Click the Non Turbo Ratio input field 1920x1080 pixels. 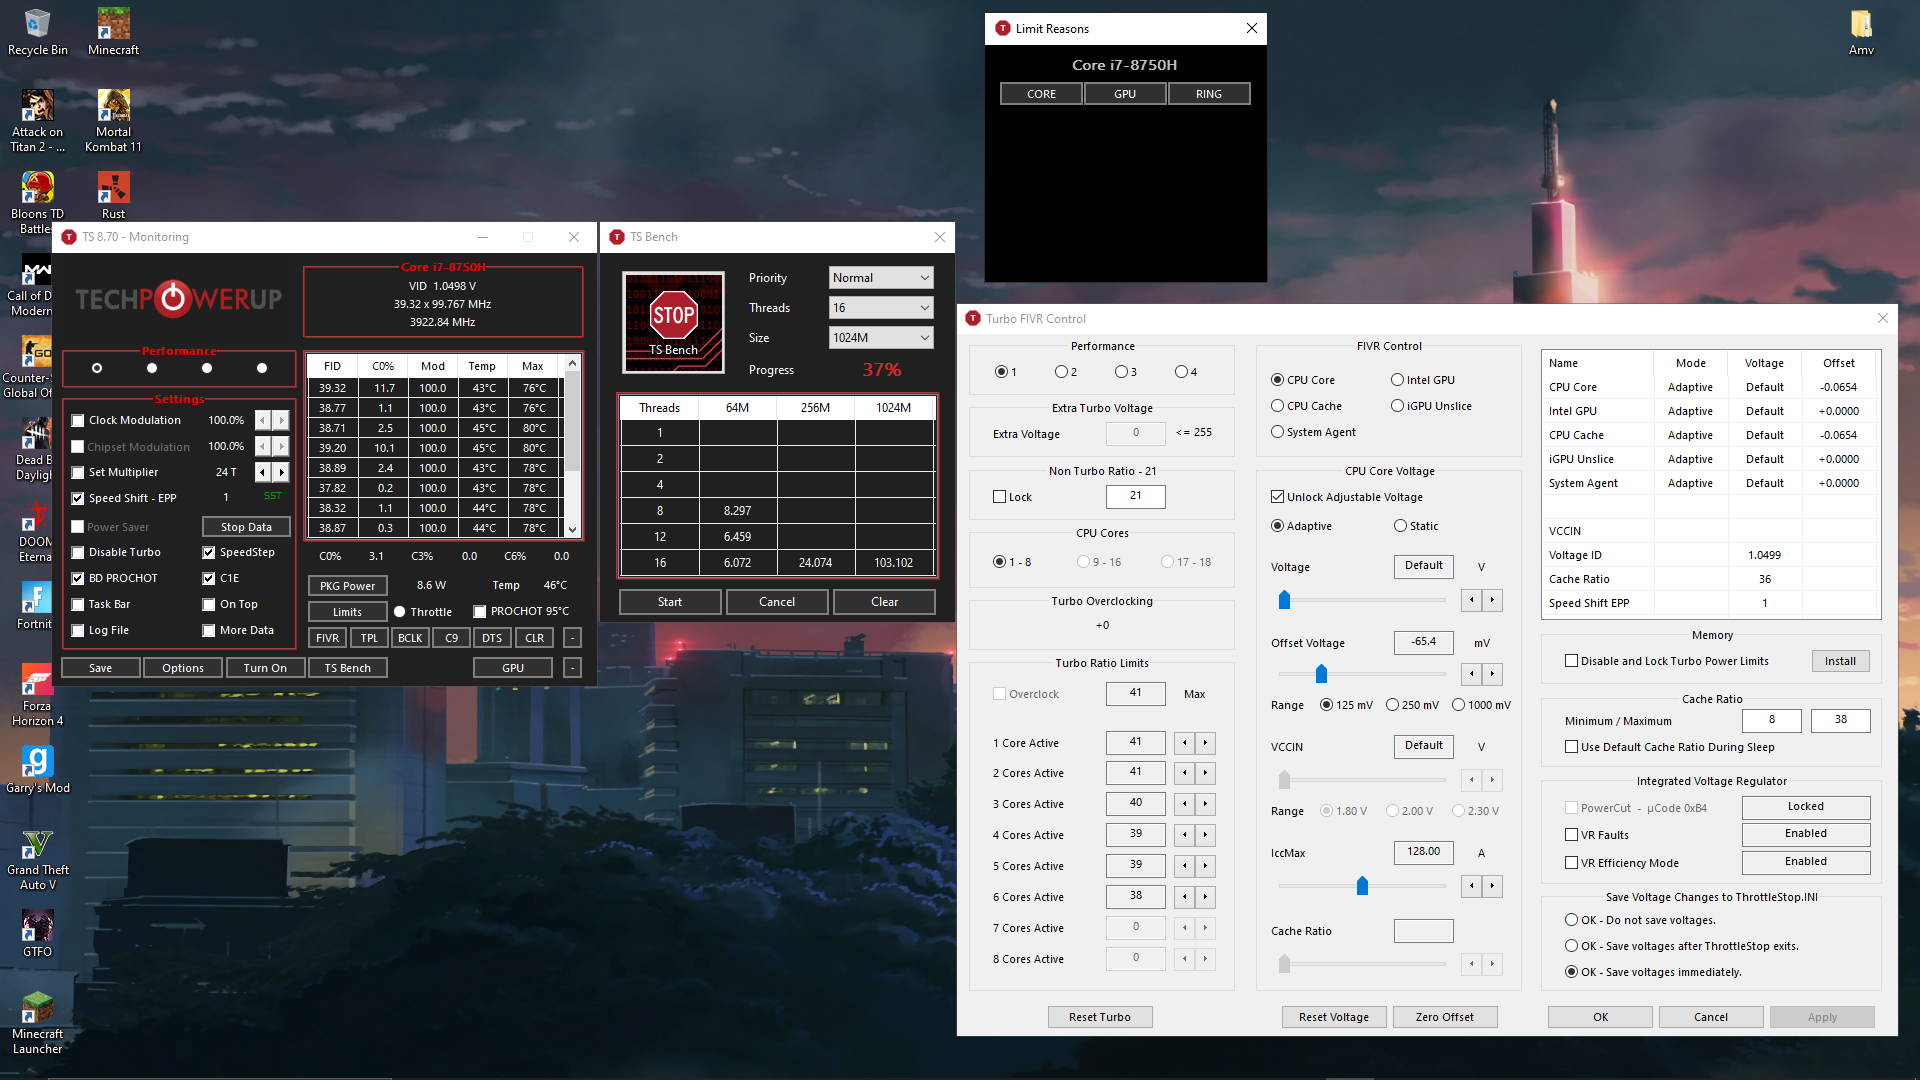[x=1135, y=496]
